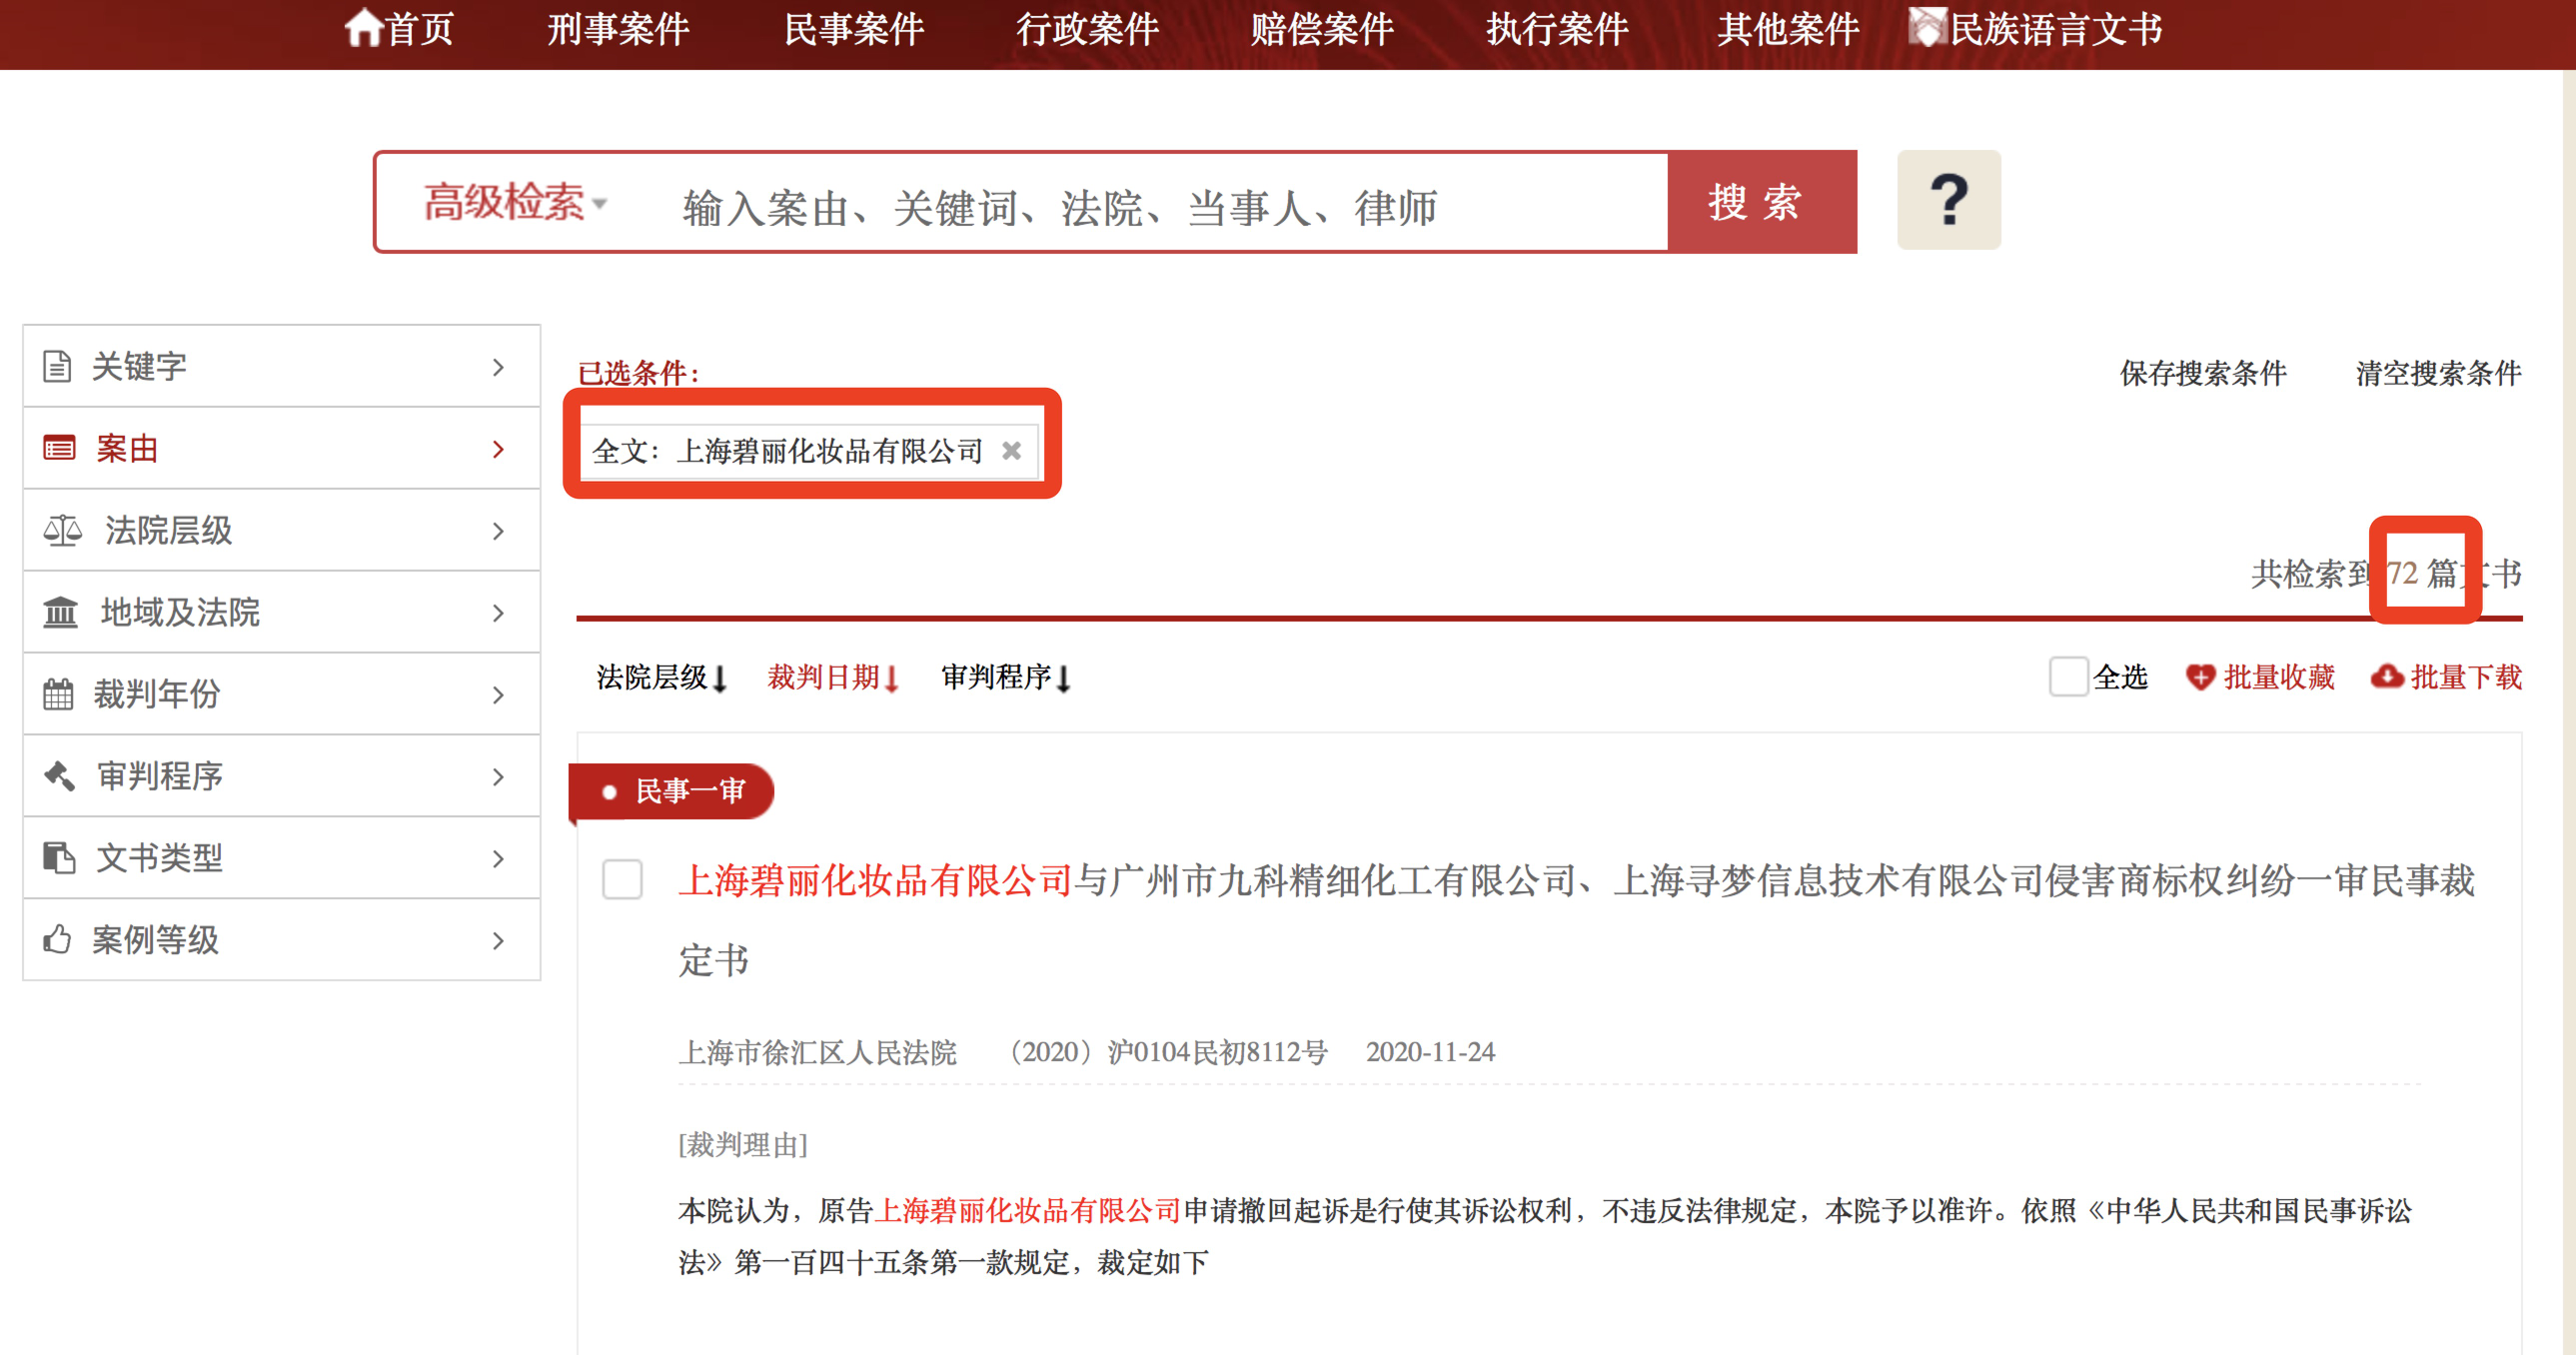Sort results by 审判程序
This screenshot has width=2576, height=1355.
pyautogui.click(x=1006, y=677)
